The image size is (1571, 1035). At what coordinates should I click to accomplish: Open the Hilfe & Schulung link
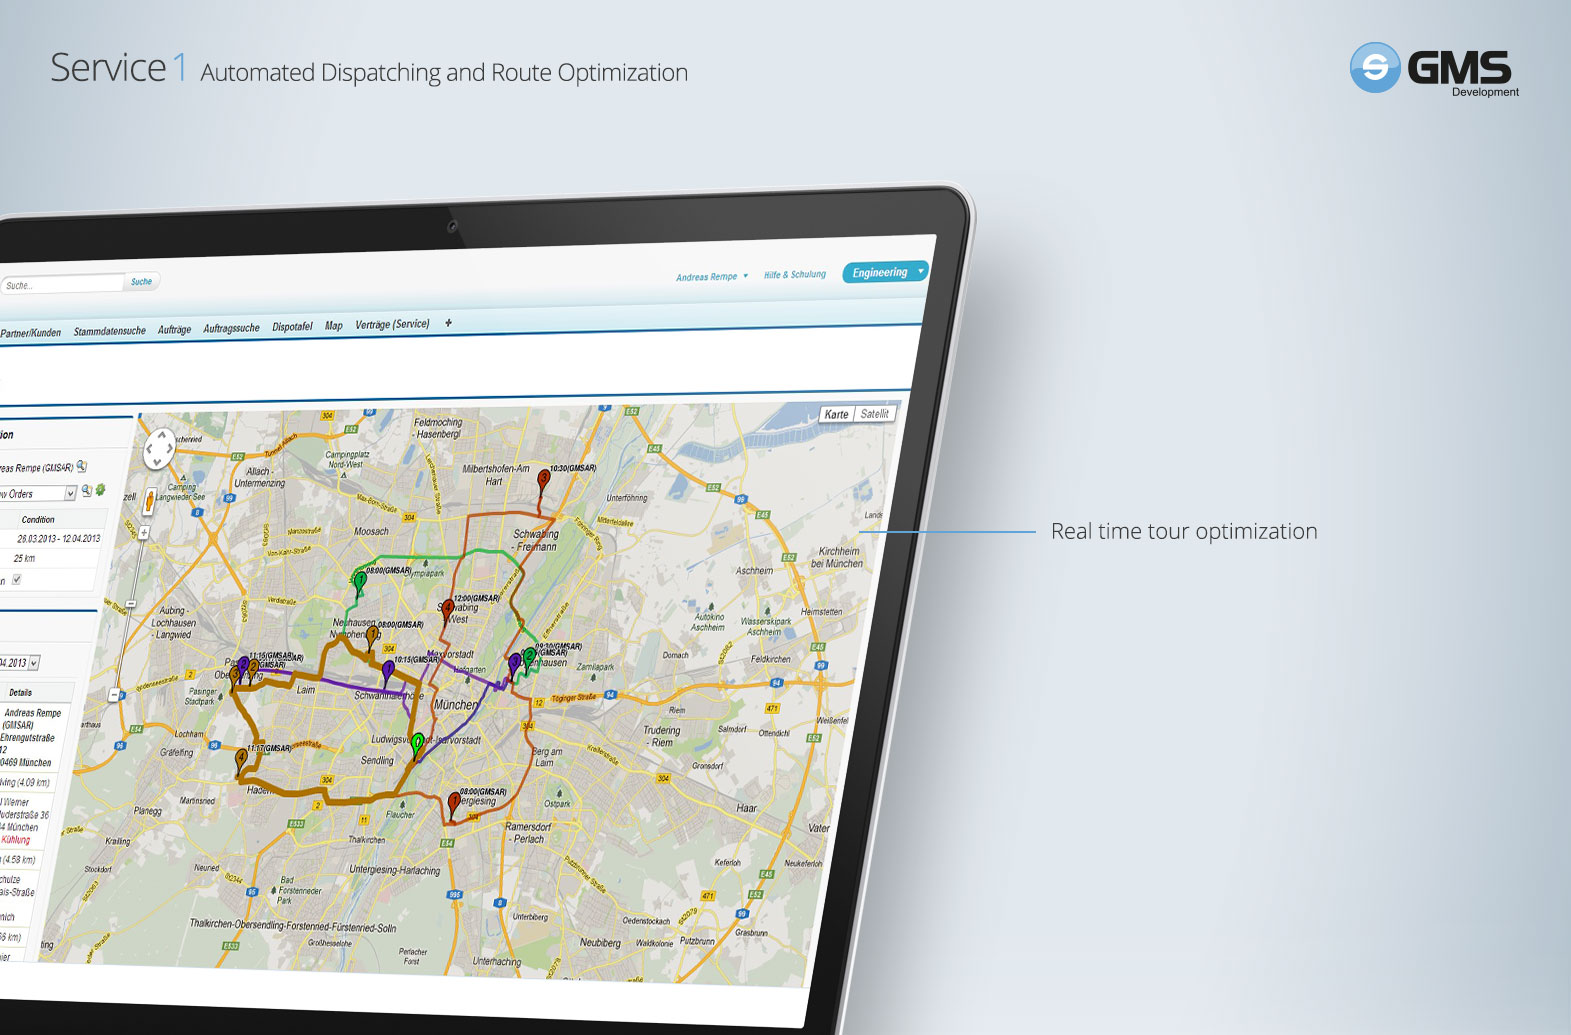coord(794,275)
